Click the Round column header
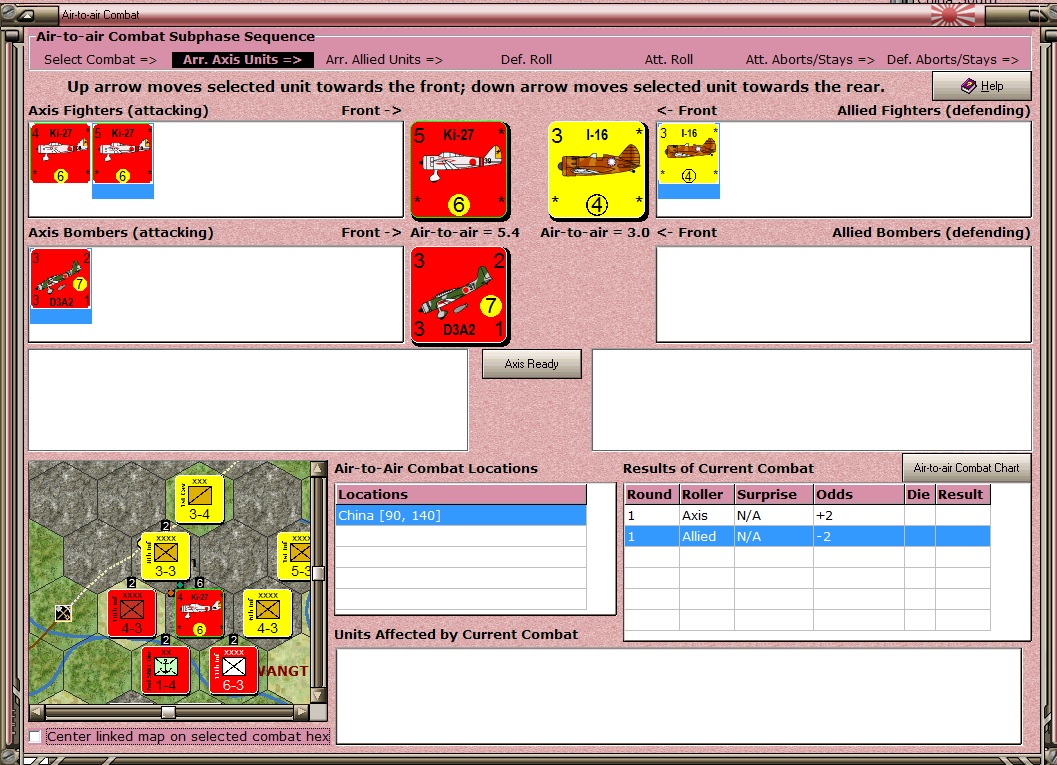The width and height of the screenshot is (1057, 765). pyautogui.click(x=651, y=494)
